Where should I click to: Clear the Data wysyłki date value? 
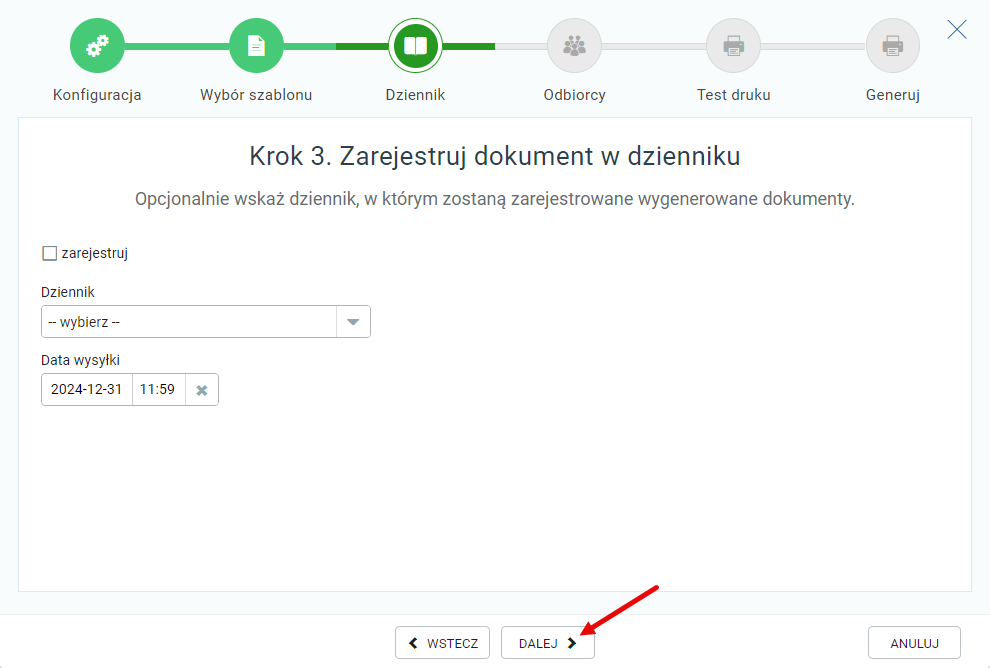pyautogui.click(x=202, y=390)
